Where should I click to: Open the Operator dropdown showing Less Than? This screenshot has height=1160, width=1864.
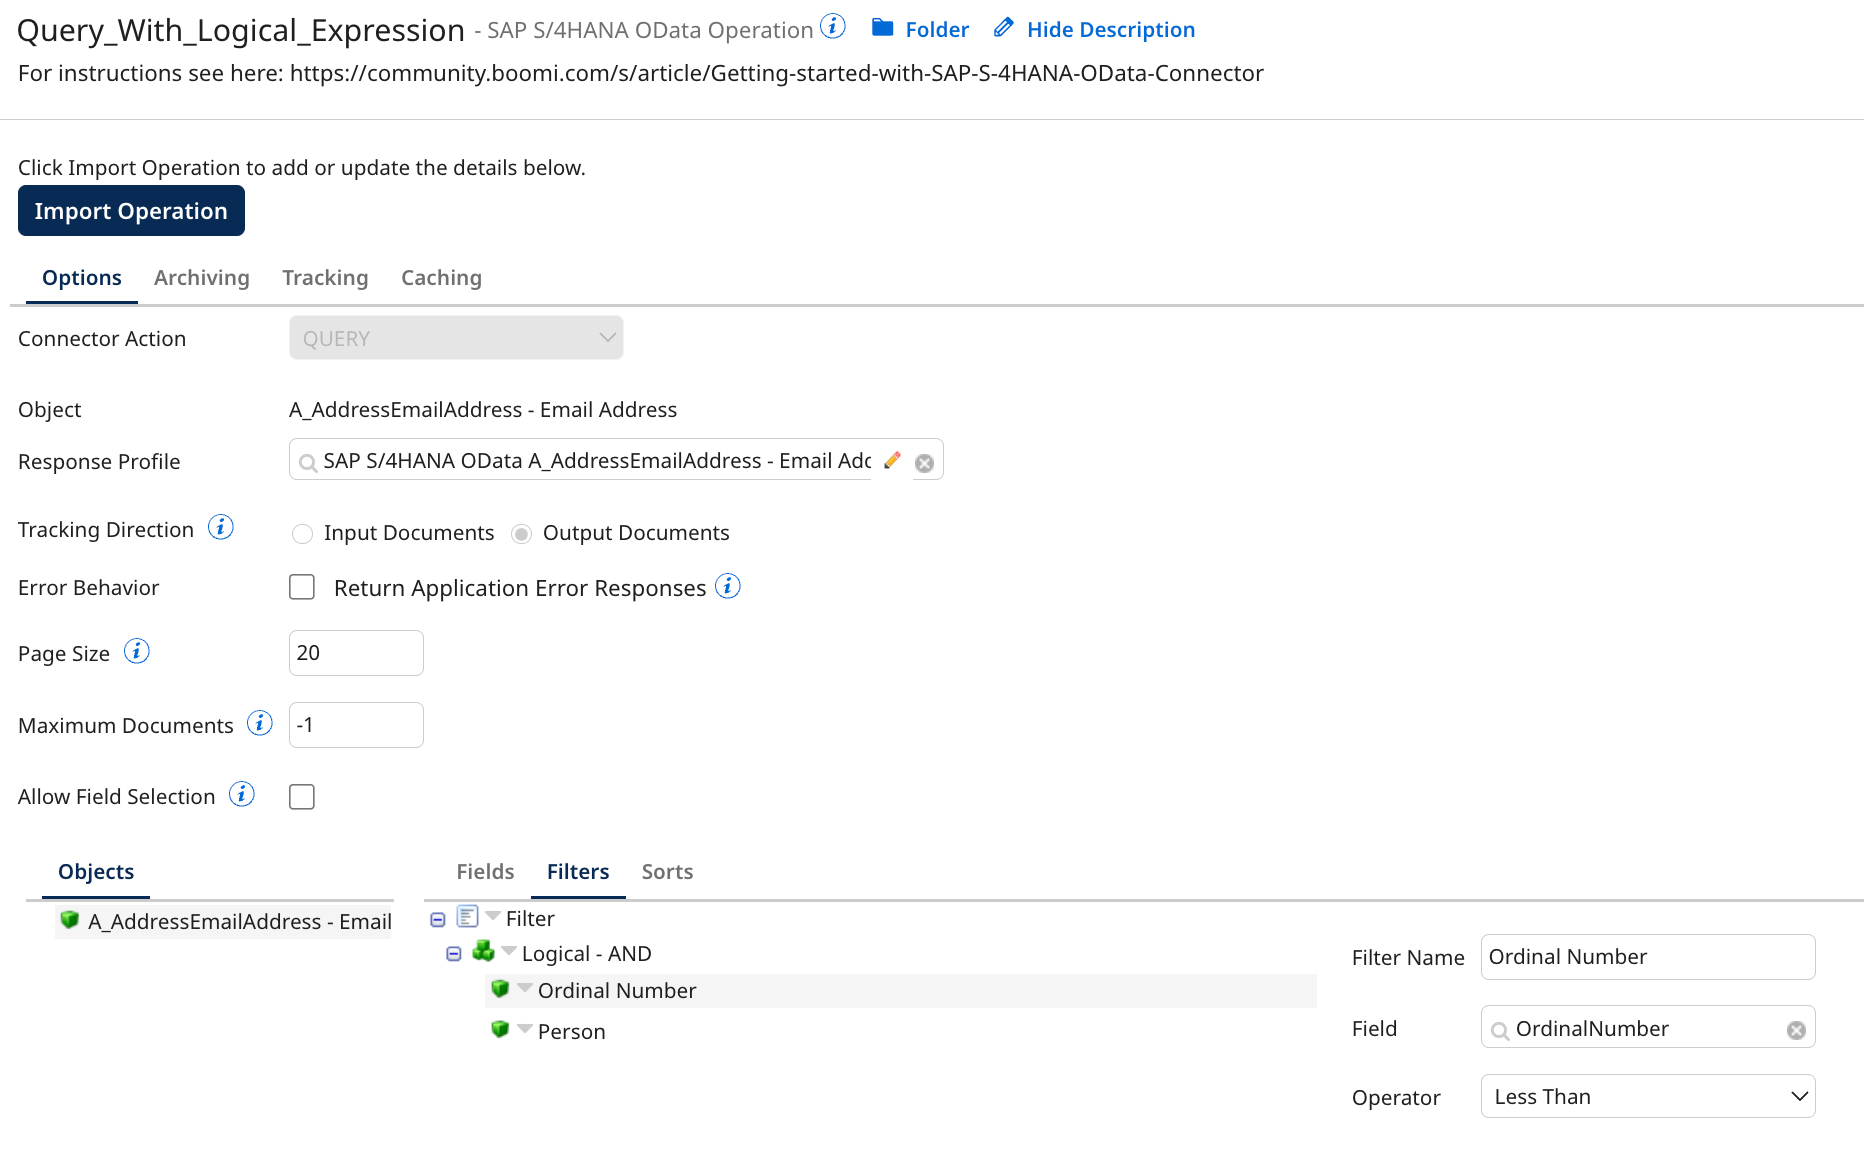click(x=1647, y=1096)
